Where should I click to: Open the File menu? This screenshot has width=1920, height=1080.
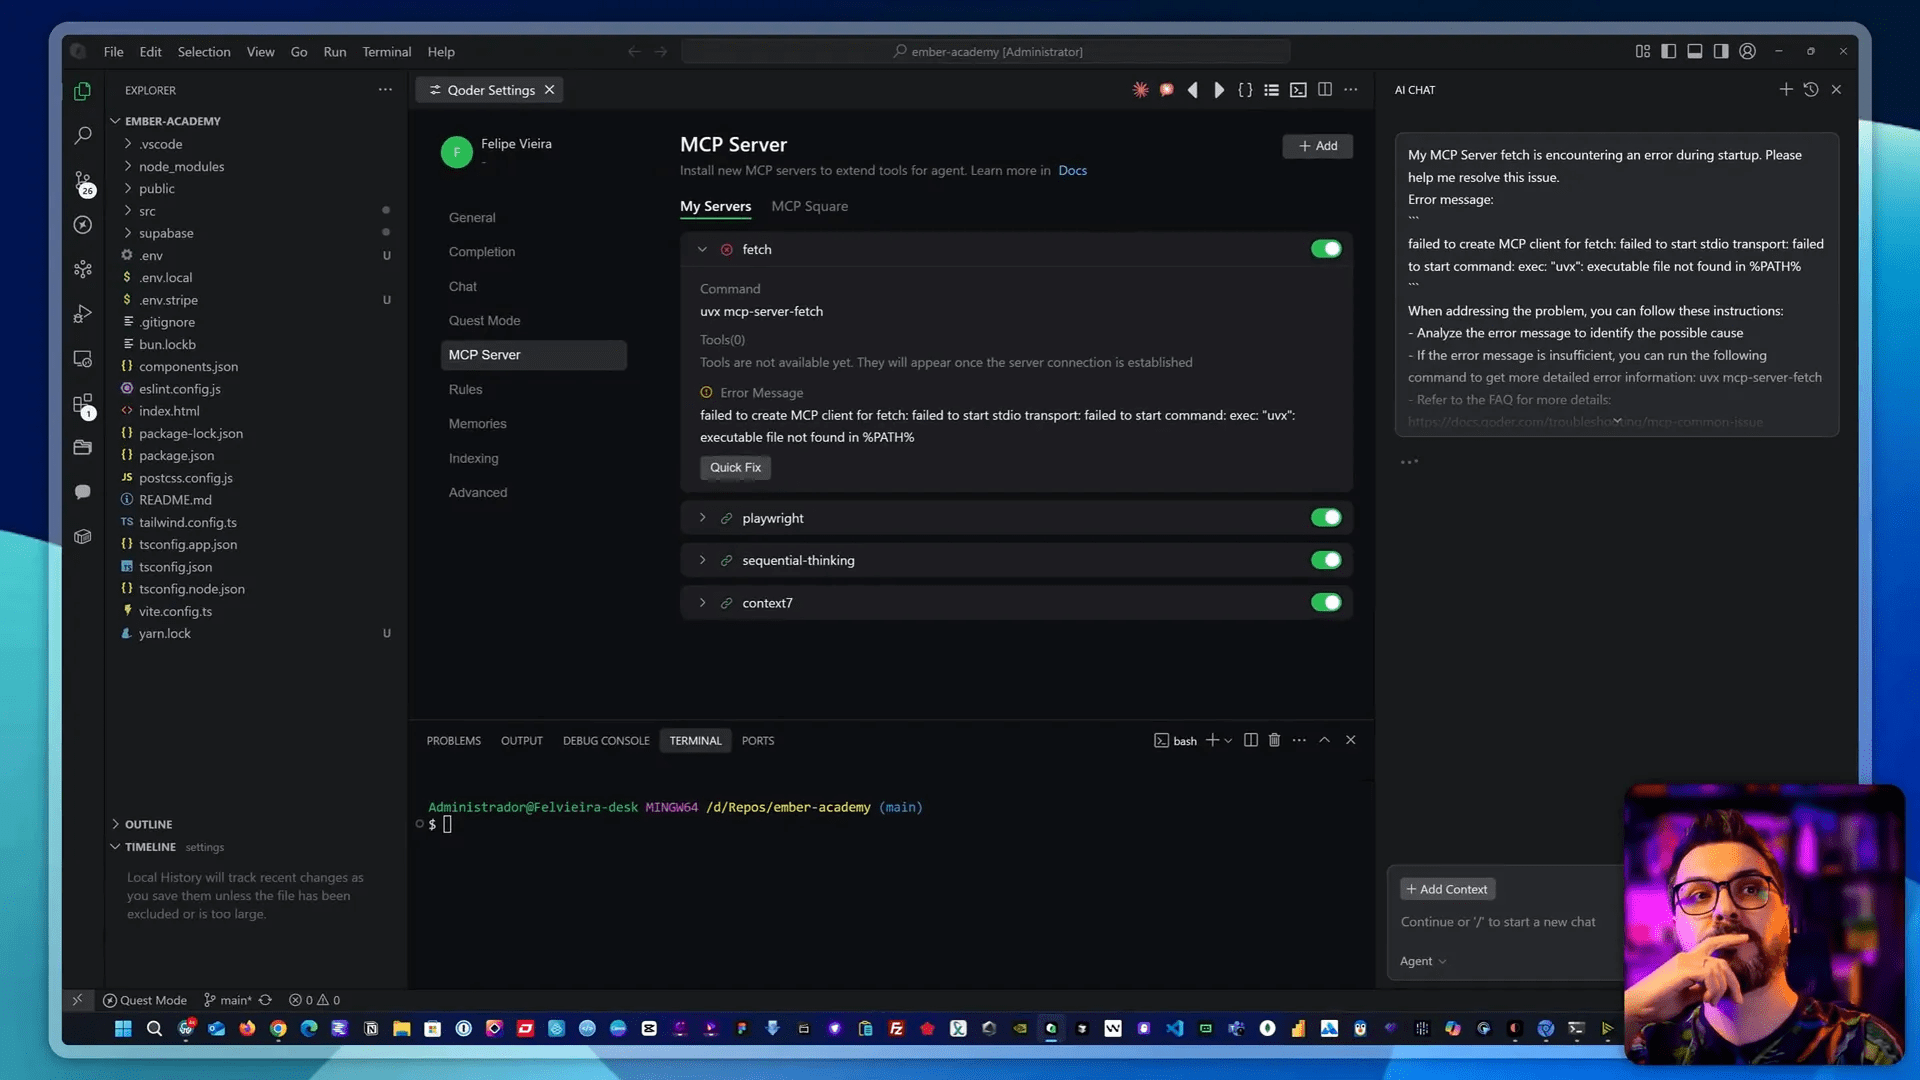(113, 52)
